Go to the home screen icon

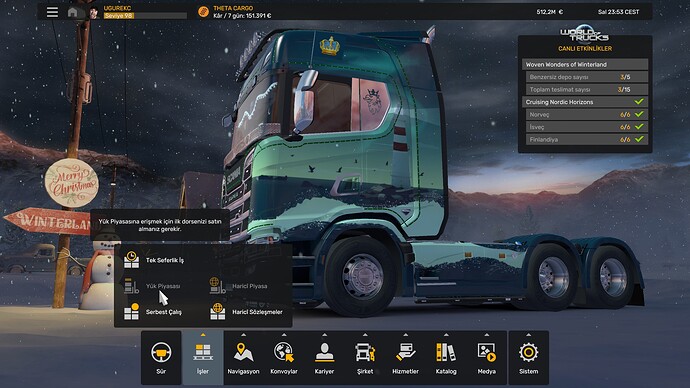(x=73, y=12)
